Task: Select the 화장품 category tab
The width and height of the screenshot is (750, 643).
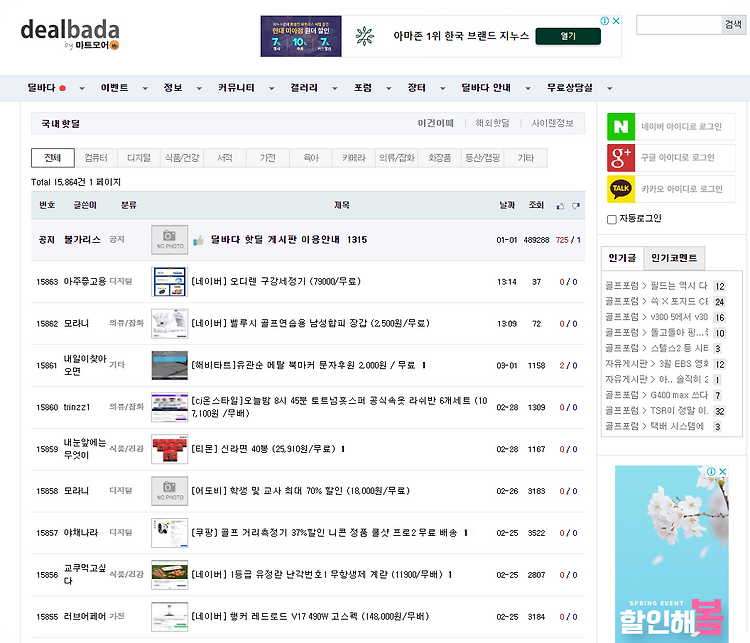Action: (440, 158)
